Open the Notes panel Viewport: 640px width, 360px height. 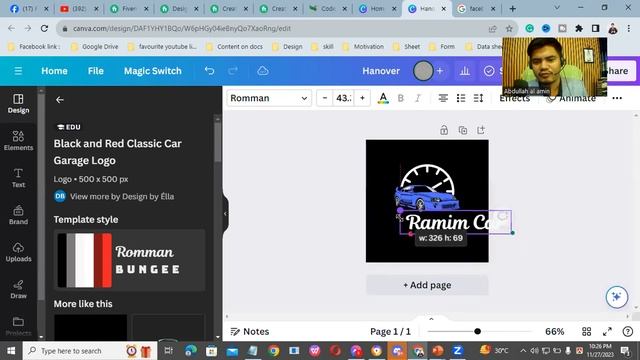(x=250, y=331)
